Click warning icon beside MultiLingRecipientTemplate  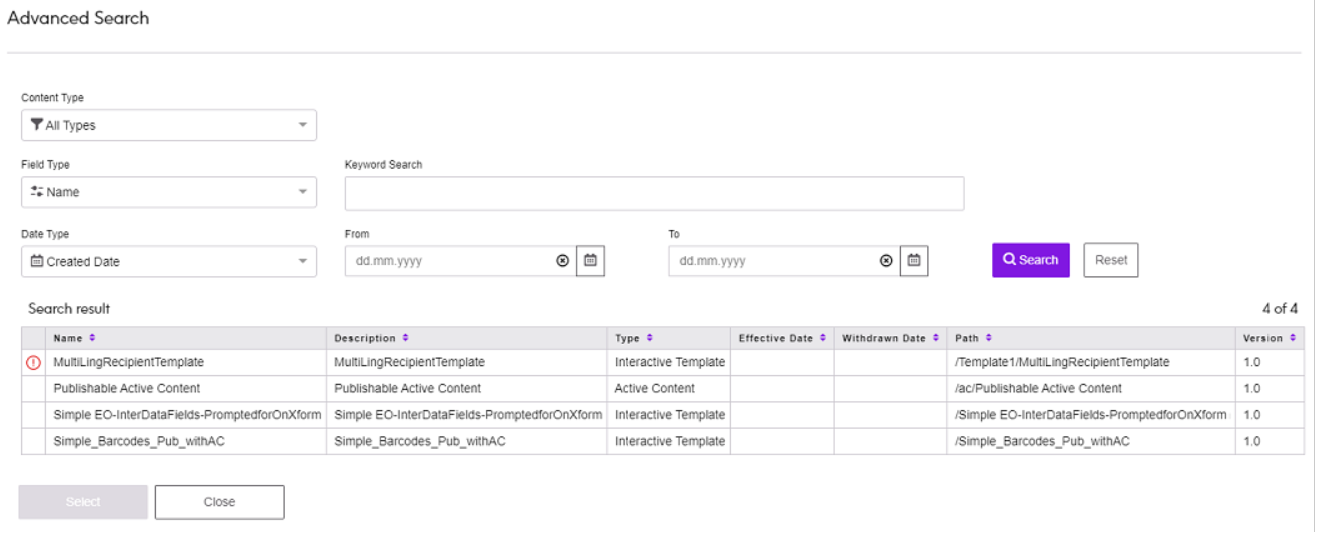tap(32, 362)
